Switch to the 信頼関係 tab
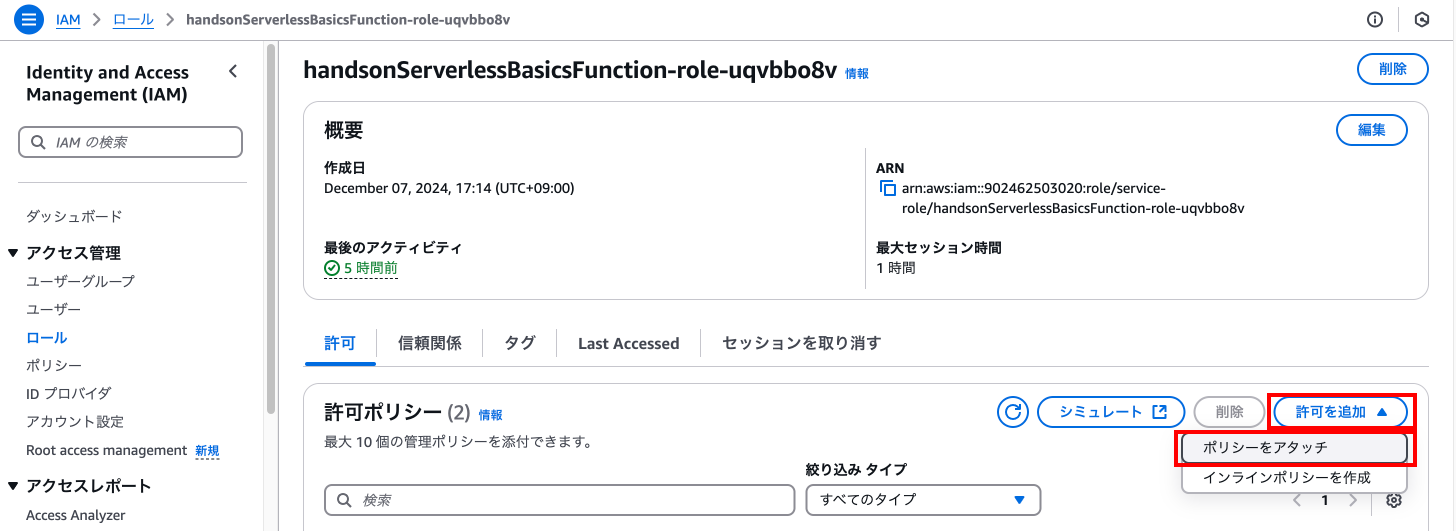 coord(430,343)
